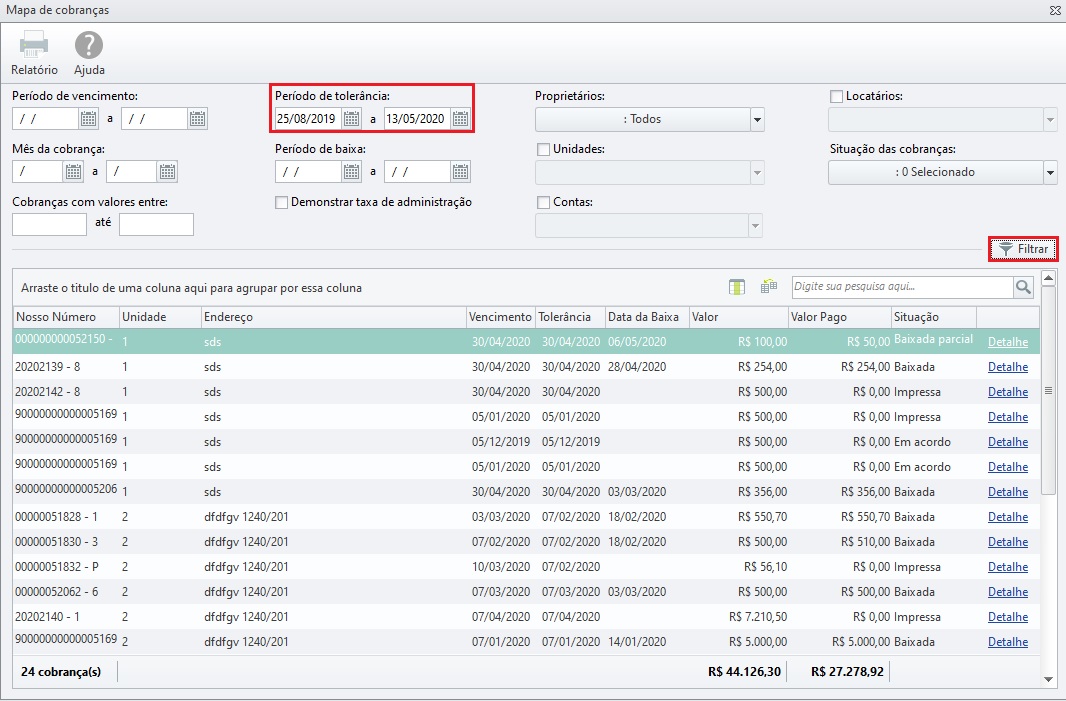Image resolution: width=1066 pixels, height=701 pixels.
Task: Focus the minimum Cobranças com valores field
Action: pyautogui.click(x=50, y=224)
